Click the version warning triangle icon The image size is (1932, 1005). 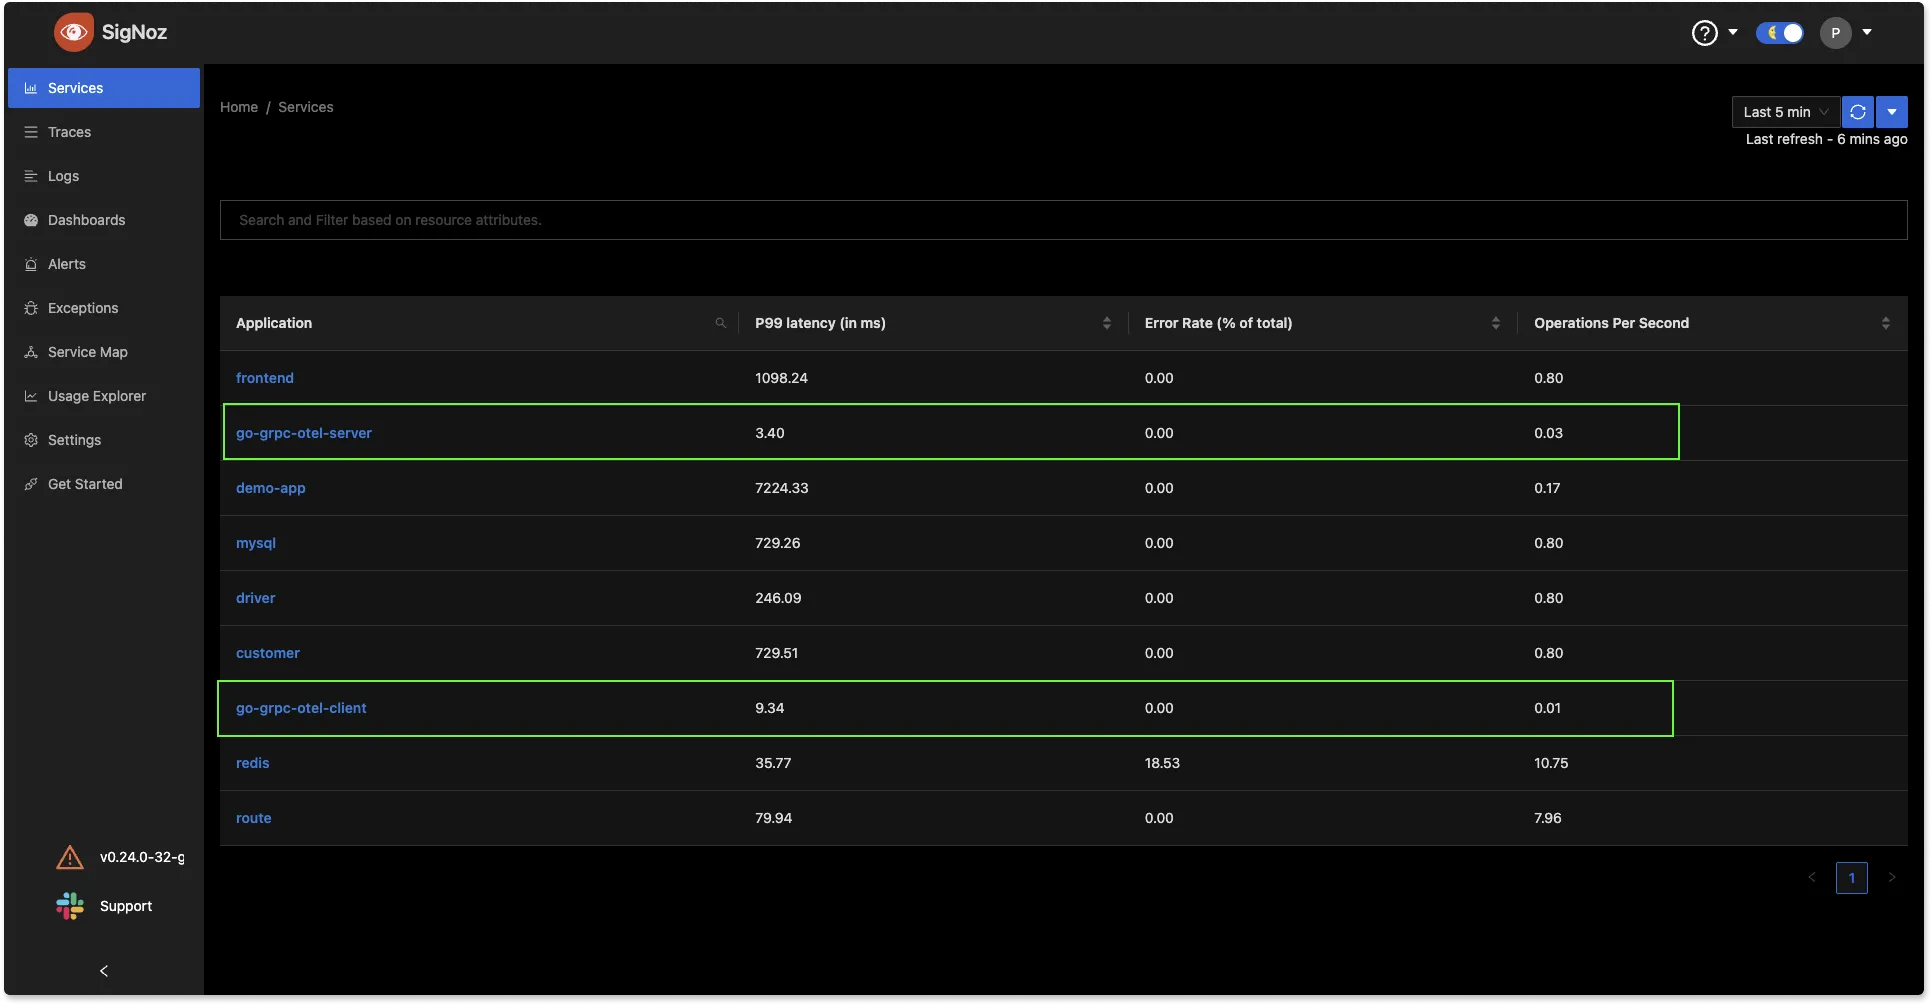click(x=70, y=857)
